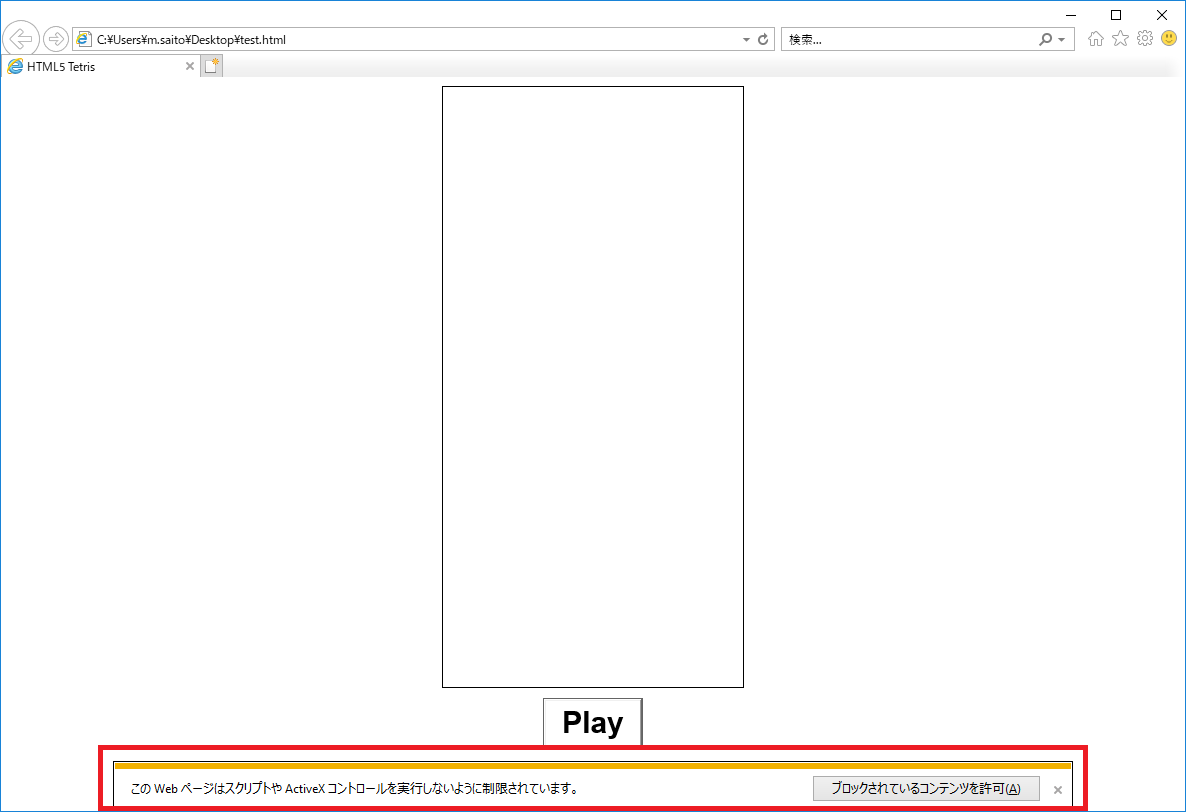Click the magnifier search icon
Screen dimensions: 1186x812
point(1046,40)
